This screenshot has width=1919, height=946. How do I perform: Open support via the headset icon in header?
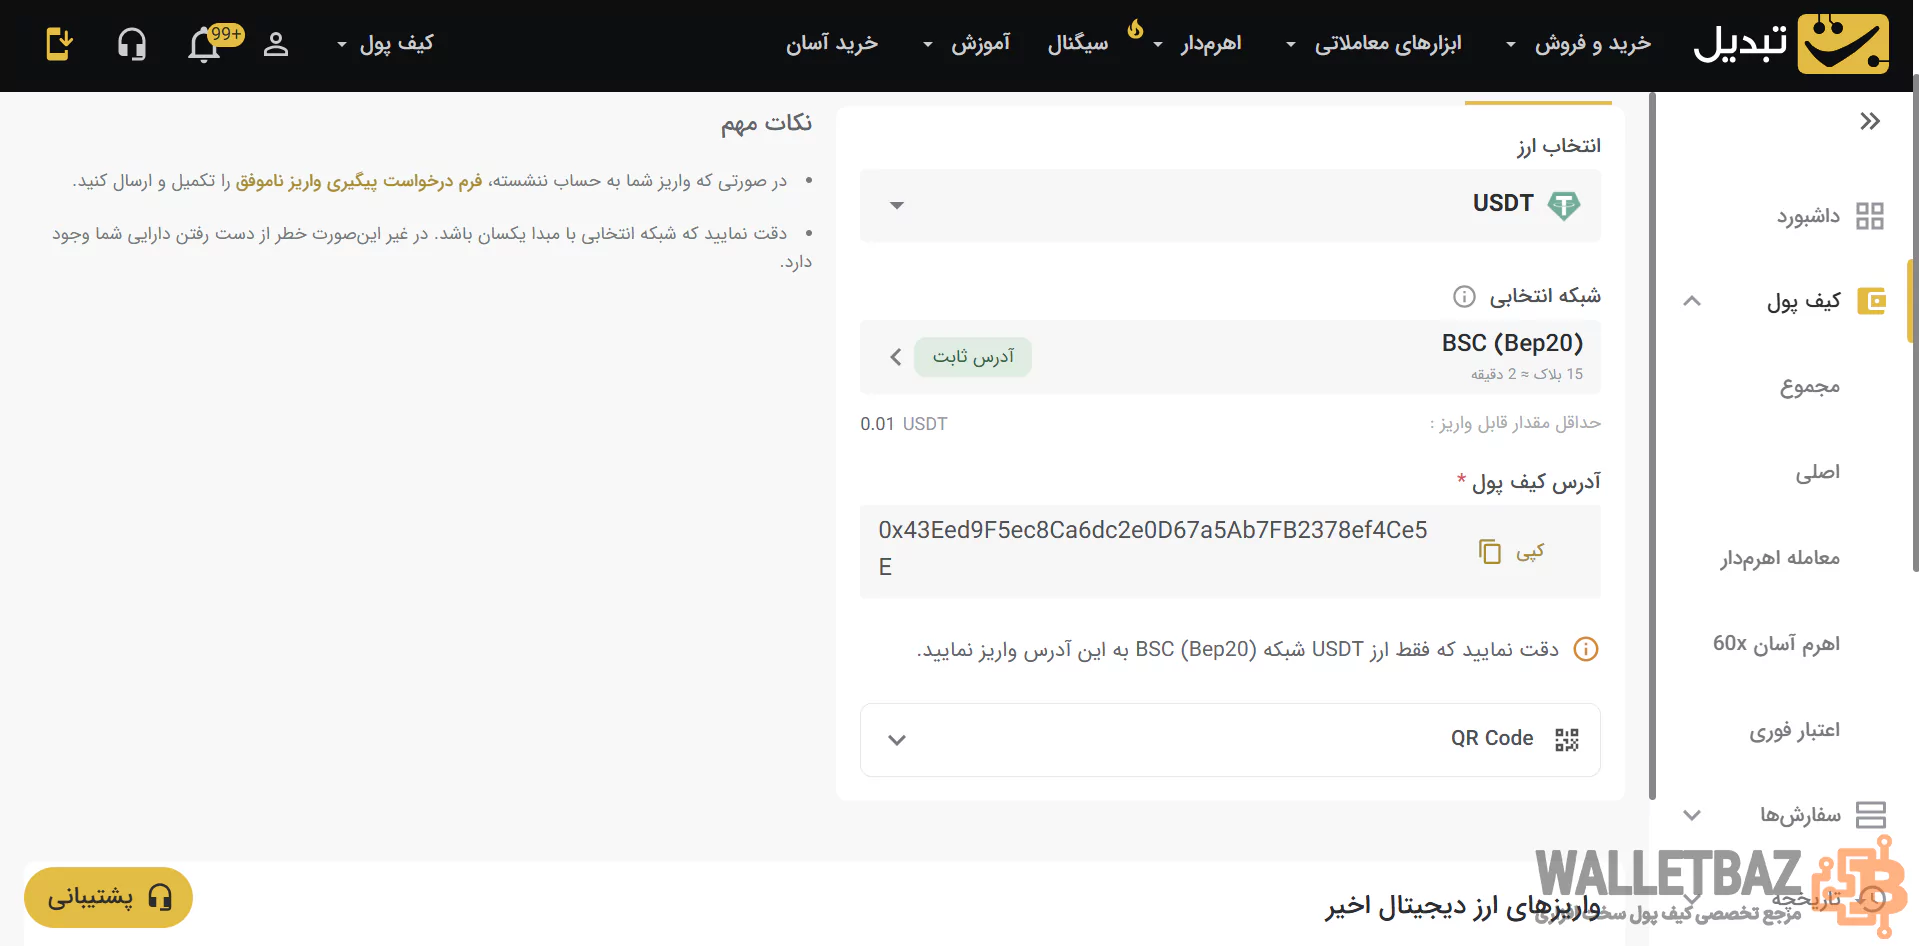132,45
